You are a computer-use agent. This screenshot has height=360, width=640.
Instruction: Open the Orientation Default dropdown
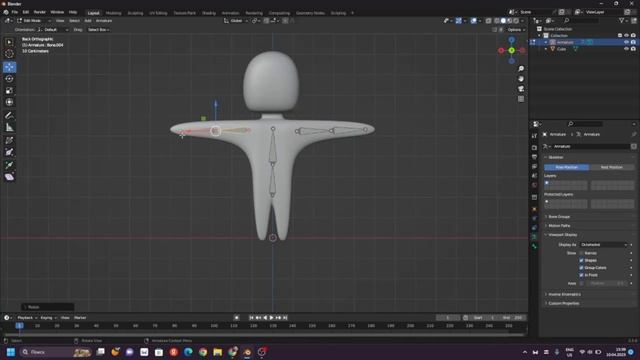tap(53, 30)
